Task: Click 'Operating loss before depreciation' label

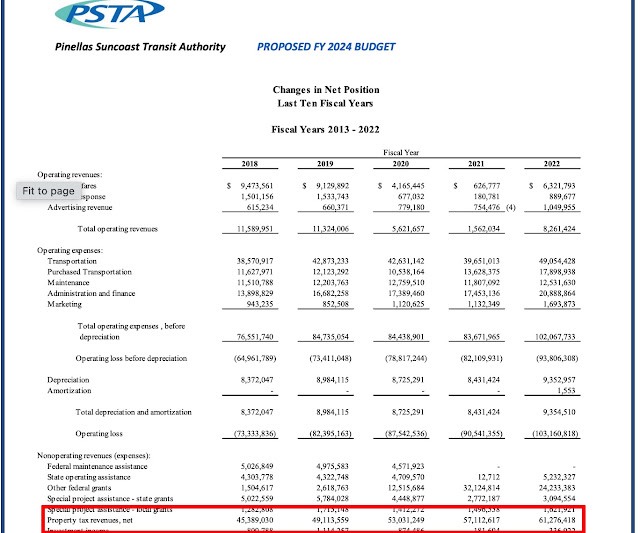Action: click(x=131, y=358)
